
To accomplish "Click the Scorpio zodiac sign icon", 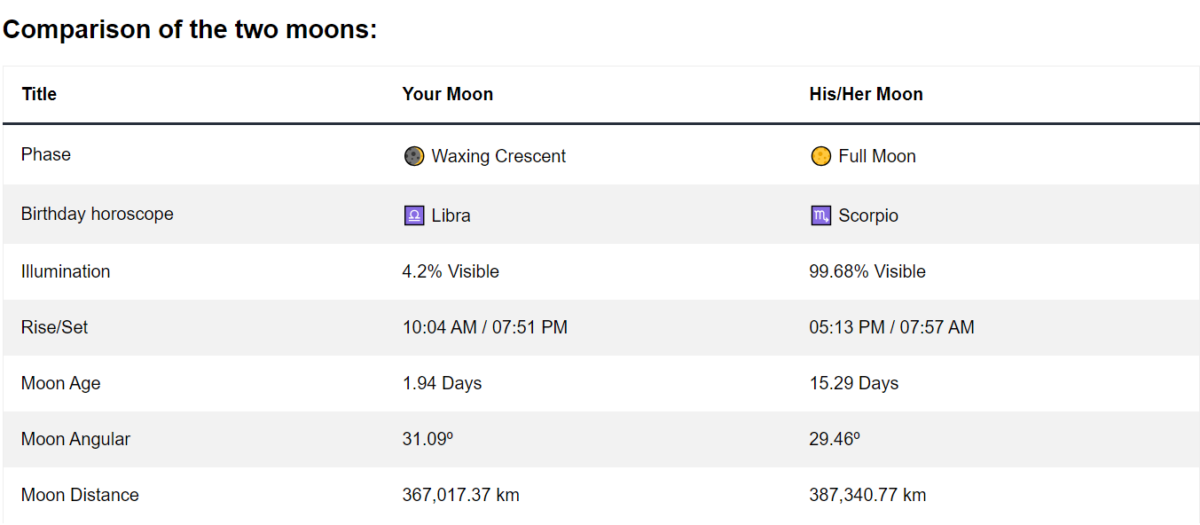I will click(821, 215).
